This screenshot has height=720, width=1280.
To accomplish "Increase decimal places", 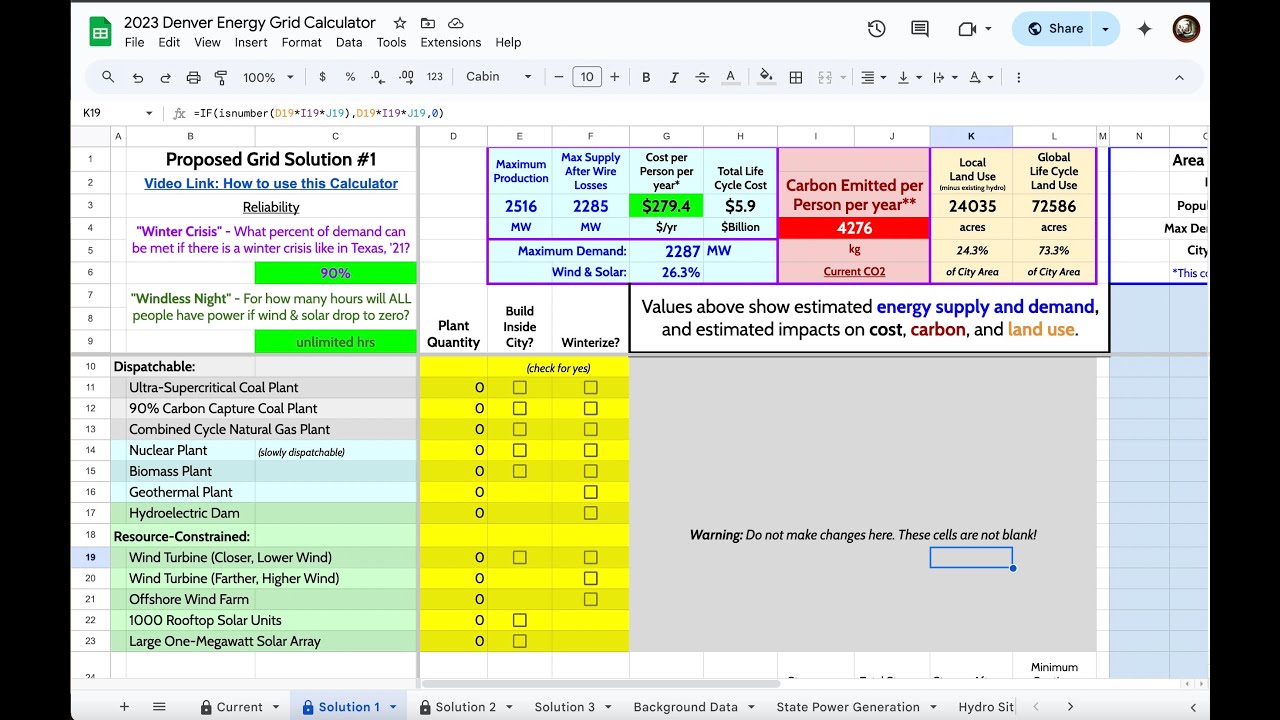I will click(406, 77).
